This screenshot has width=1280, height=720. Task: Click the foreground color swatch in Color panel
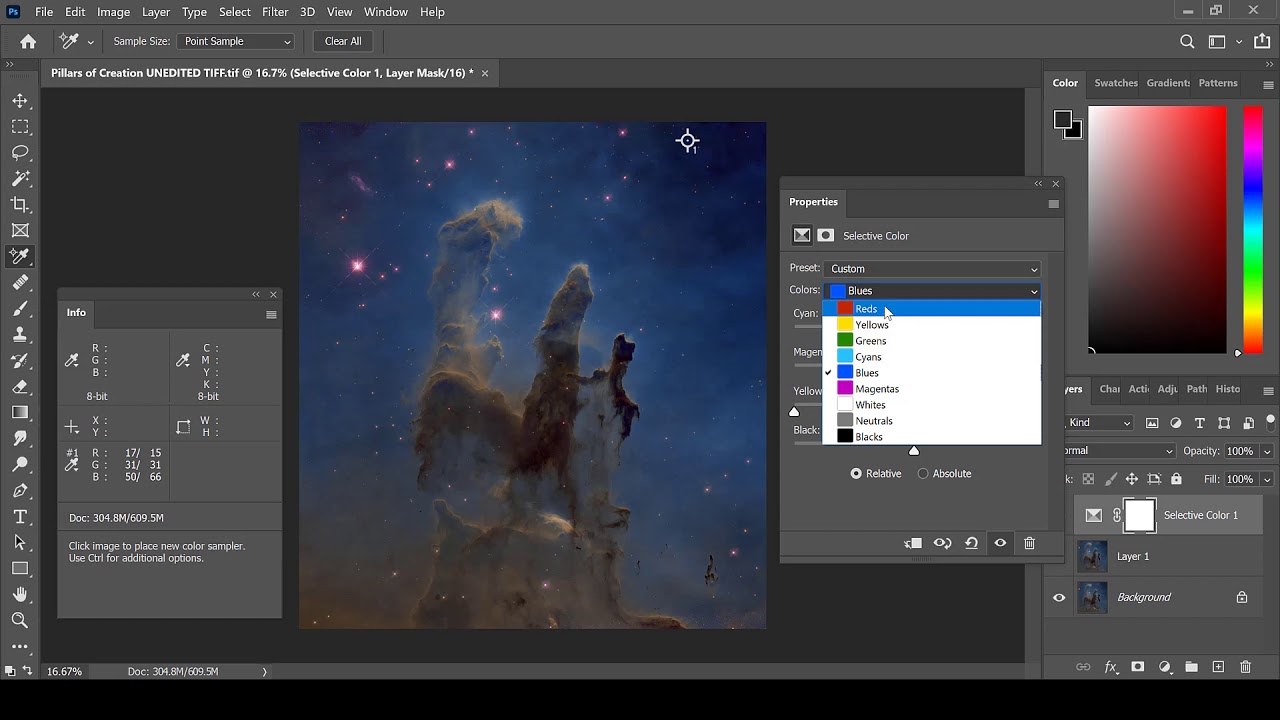(1063, 121)
